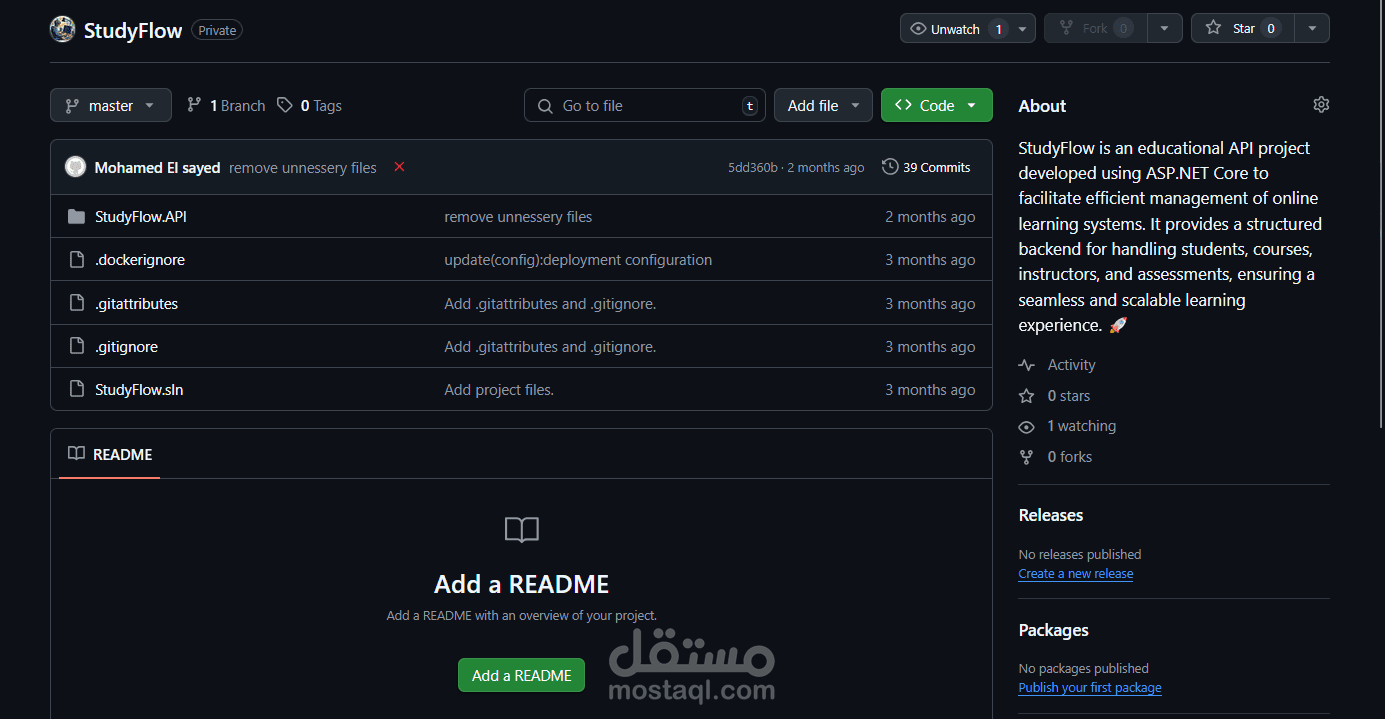The height and width of the screenshot is (719, 1385).
Task: Open the StudyFlow repository avatar
Action: 62,29
